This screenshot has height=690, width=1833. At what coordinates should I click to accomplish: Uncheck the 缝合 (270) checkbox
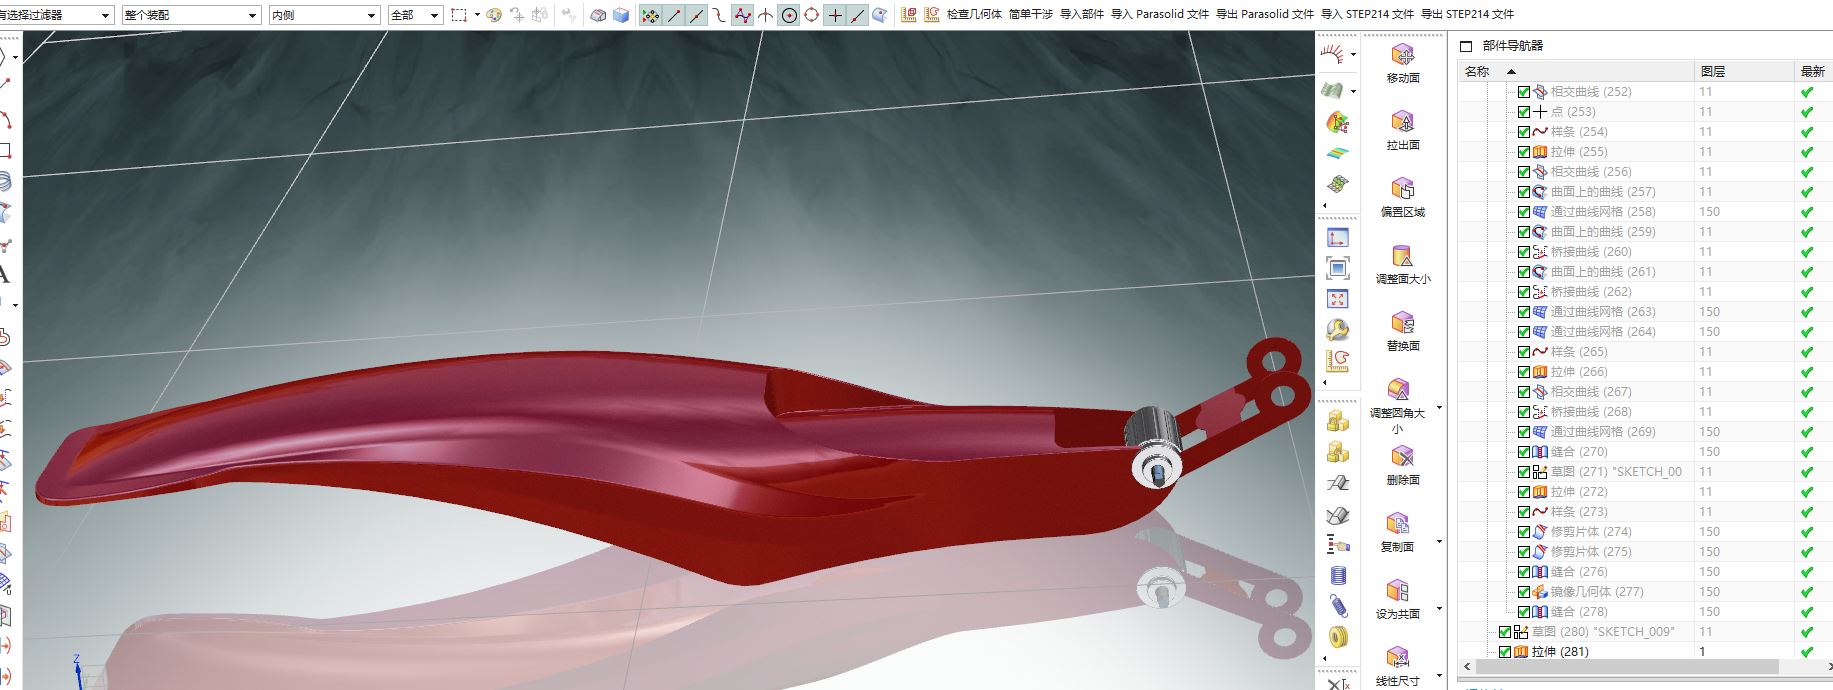(1524, 451)
